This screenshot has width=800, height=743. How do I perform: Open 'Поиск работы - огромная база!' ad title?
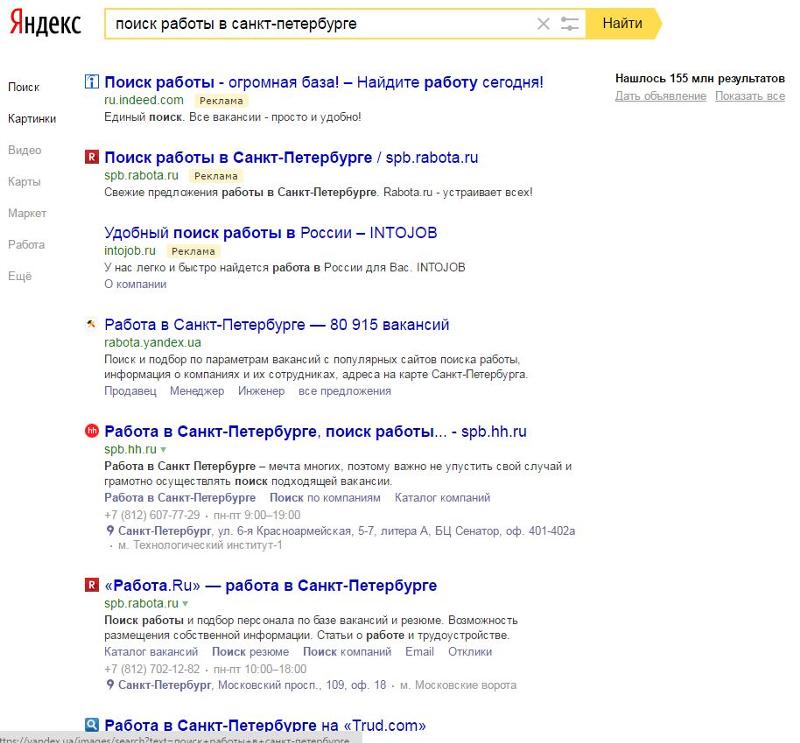click(324, 82)
